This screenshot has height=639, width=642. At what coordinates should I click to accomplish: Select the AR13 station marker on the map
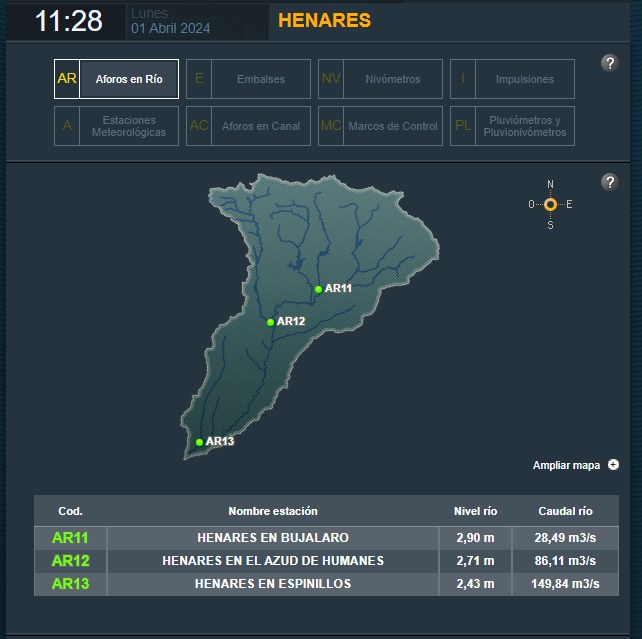pyautogui.click(x=199, y=442)
